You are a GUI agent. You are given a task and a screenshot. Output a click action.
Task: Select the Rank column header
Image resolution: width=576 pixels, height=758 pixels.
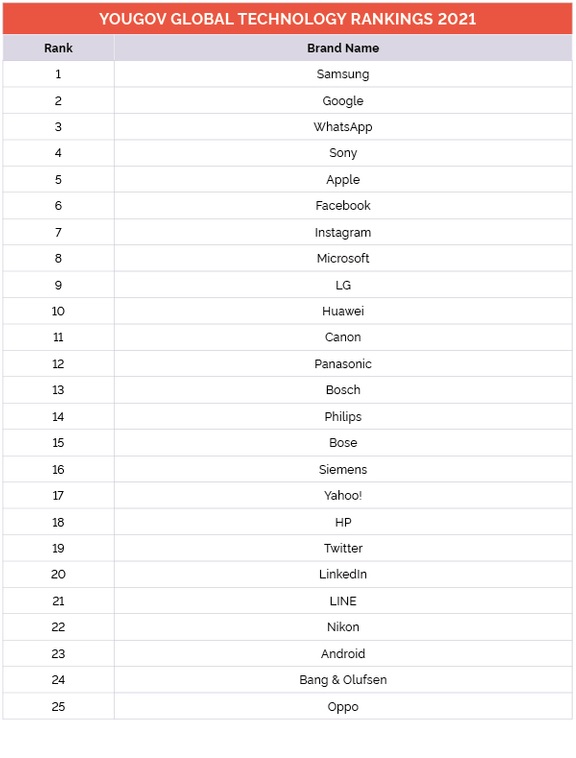click(x=58, y=48)
